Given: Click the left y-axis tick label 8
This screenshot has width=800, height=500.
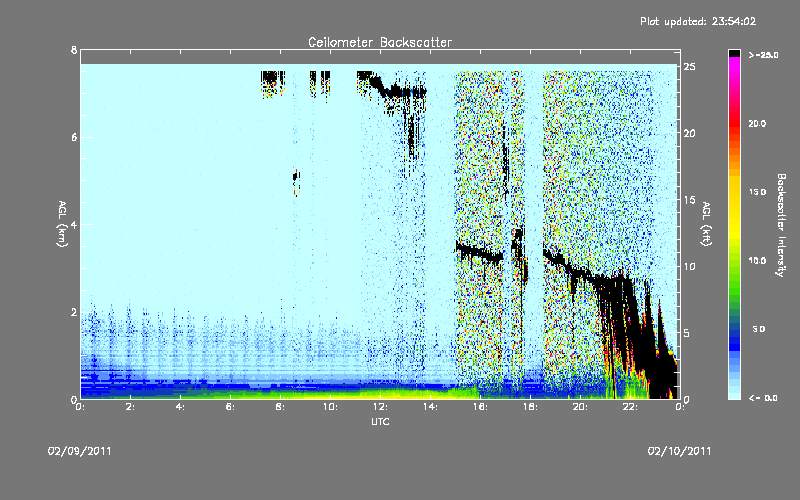Looking at the screenshot, I should (74, 50).
